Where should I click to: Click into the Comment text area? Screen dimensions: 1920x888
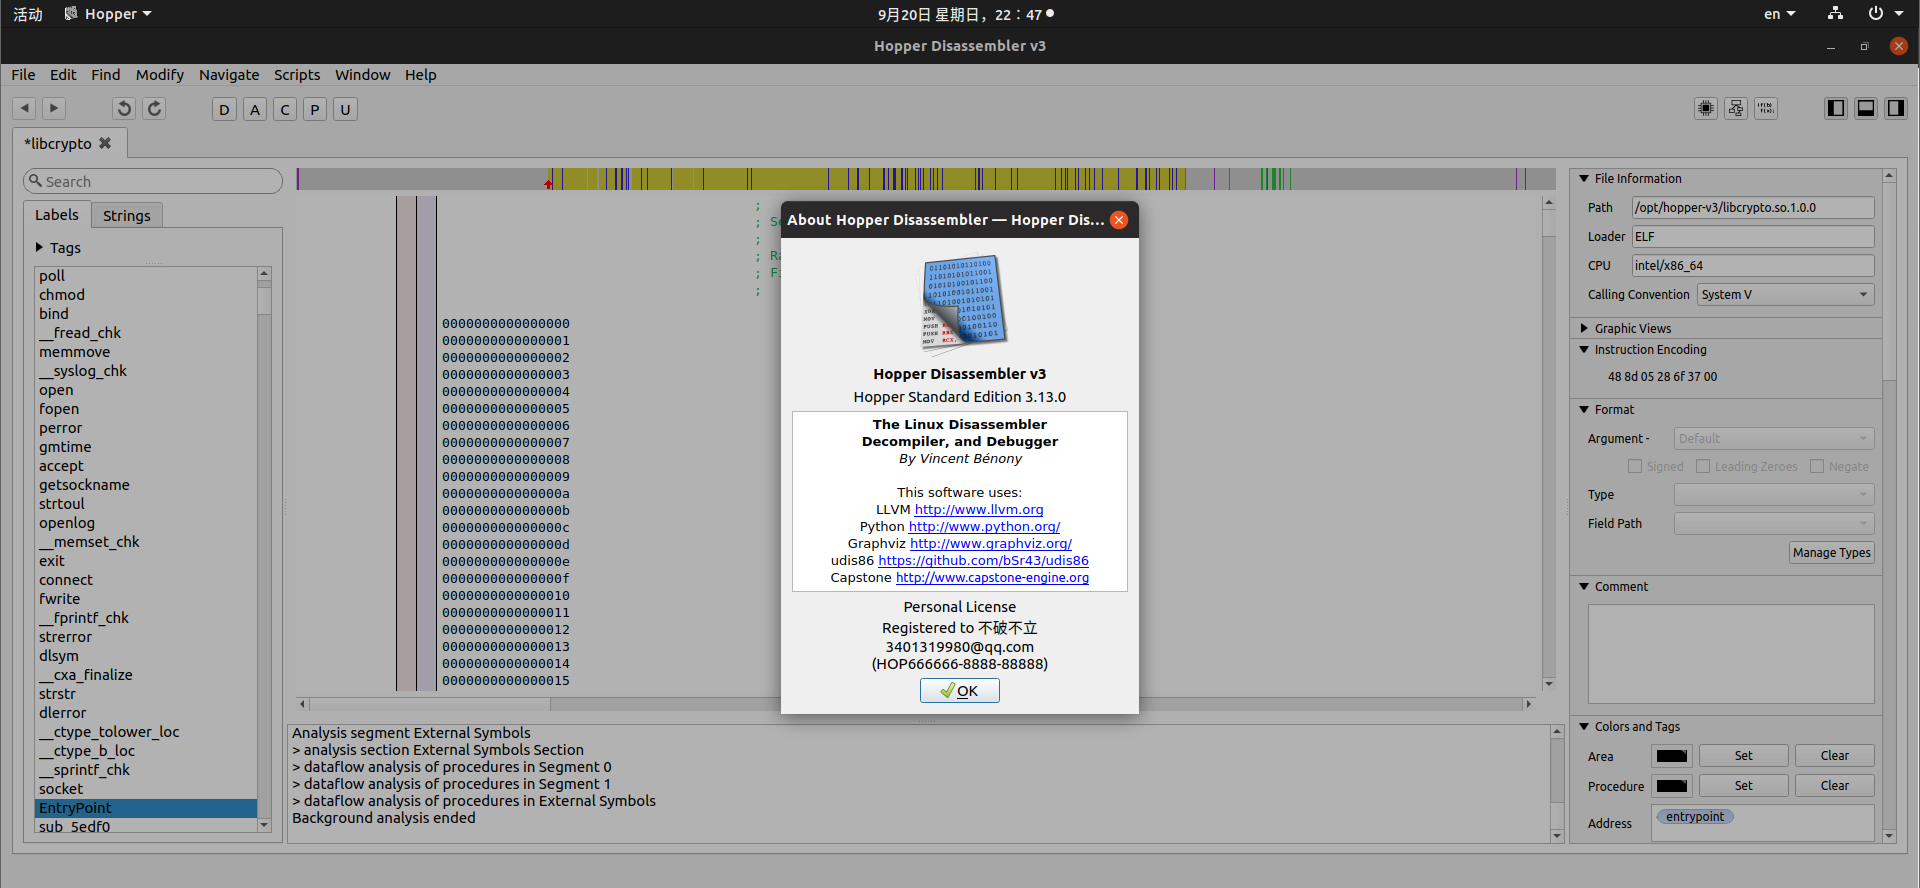[1731, 654]
